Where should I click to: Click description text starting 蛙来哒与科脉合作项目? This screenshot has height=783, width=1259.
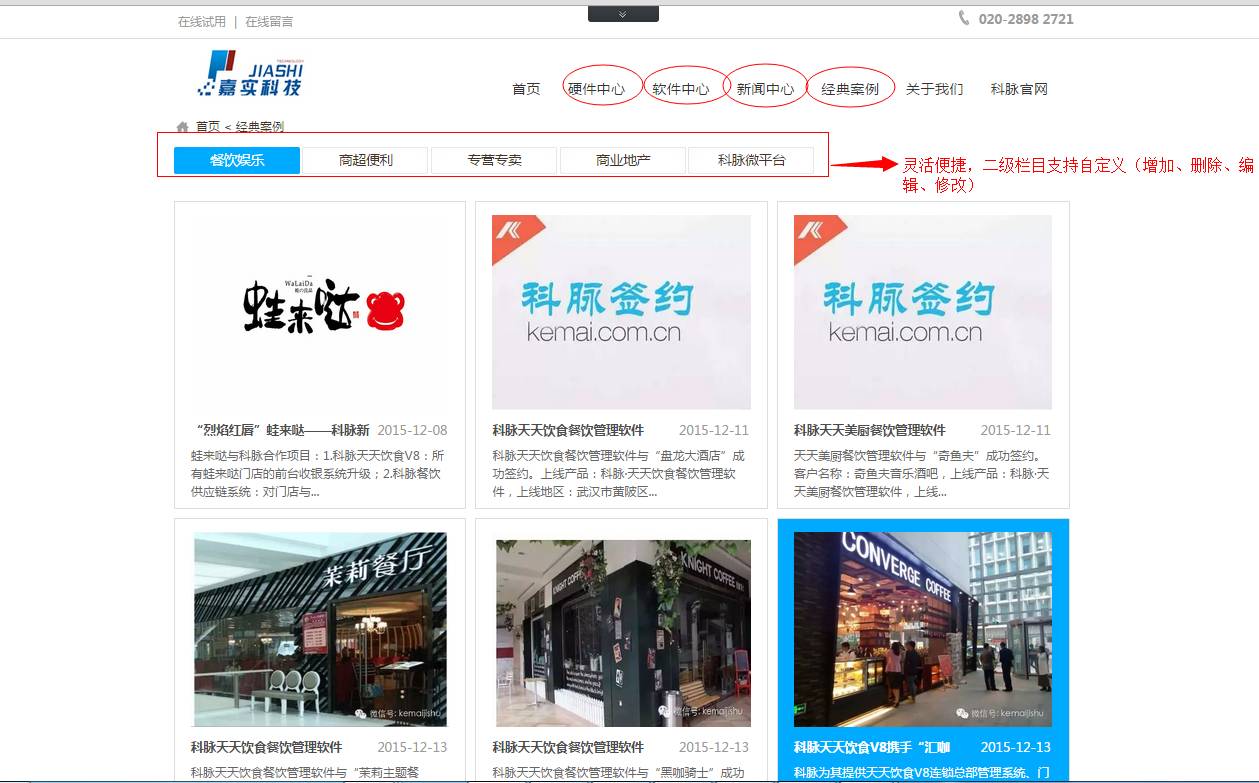pyautogui.click(x=316, y=473)
